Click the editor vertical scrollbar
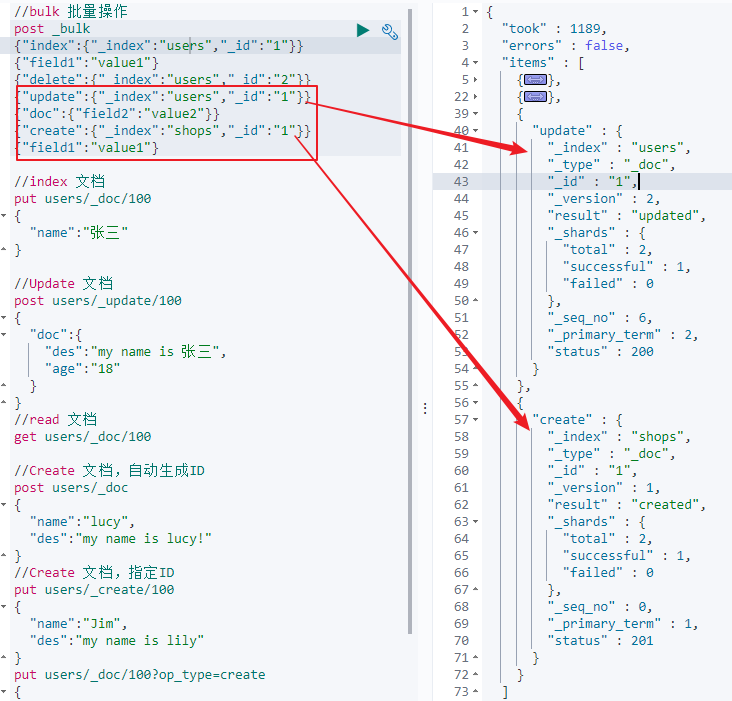 [x=410, y=321]
